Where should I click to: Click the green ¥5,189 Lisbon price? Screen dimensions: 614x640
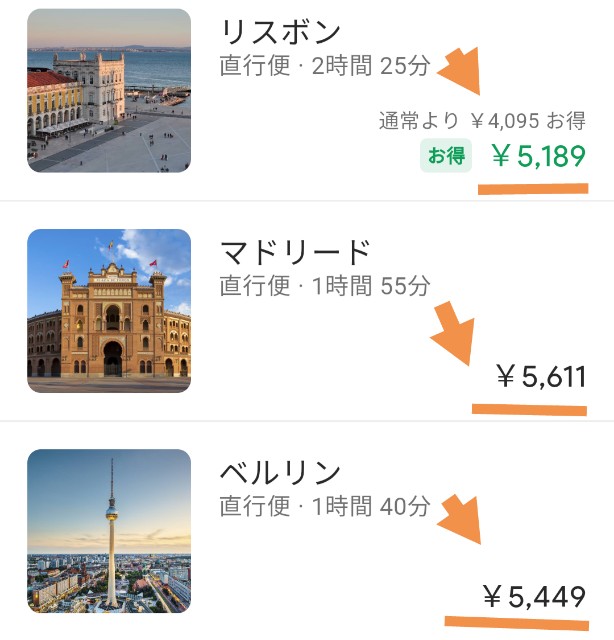(538, 156)
